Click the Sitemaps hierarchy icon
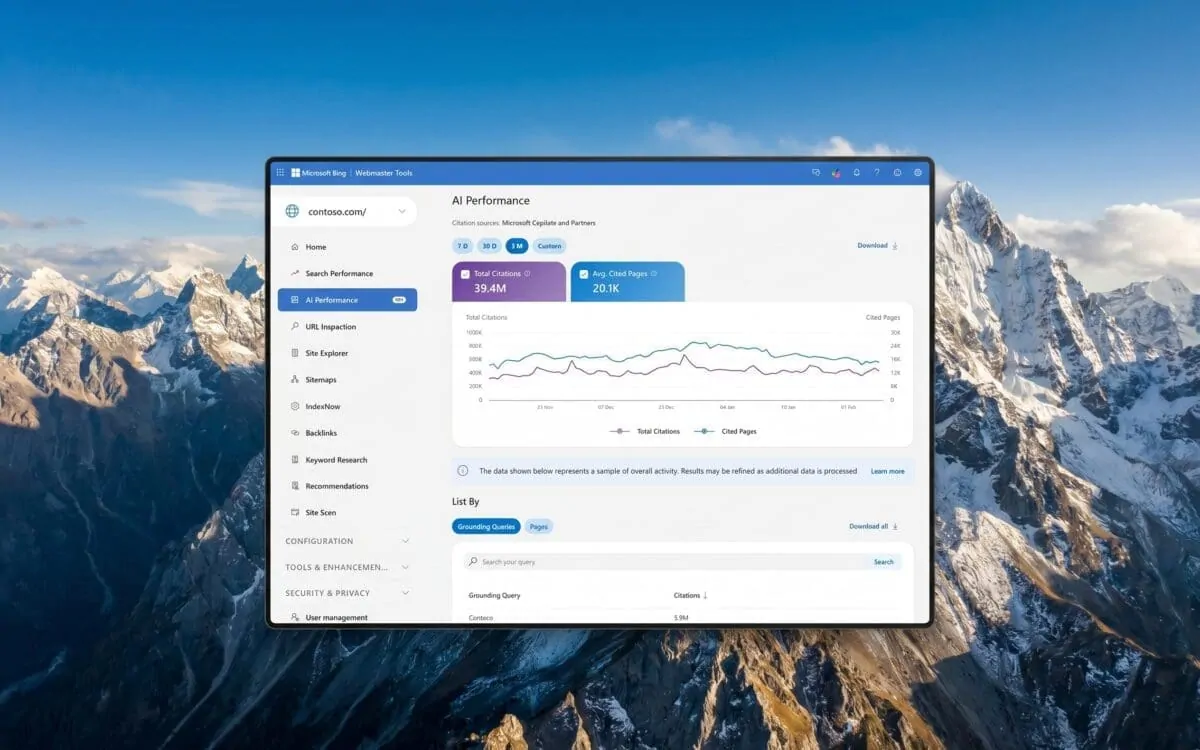This screenshot has width=1200, height=750. pyautogui.click(x=295, y=380)
